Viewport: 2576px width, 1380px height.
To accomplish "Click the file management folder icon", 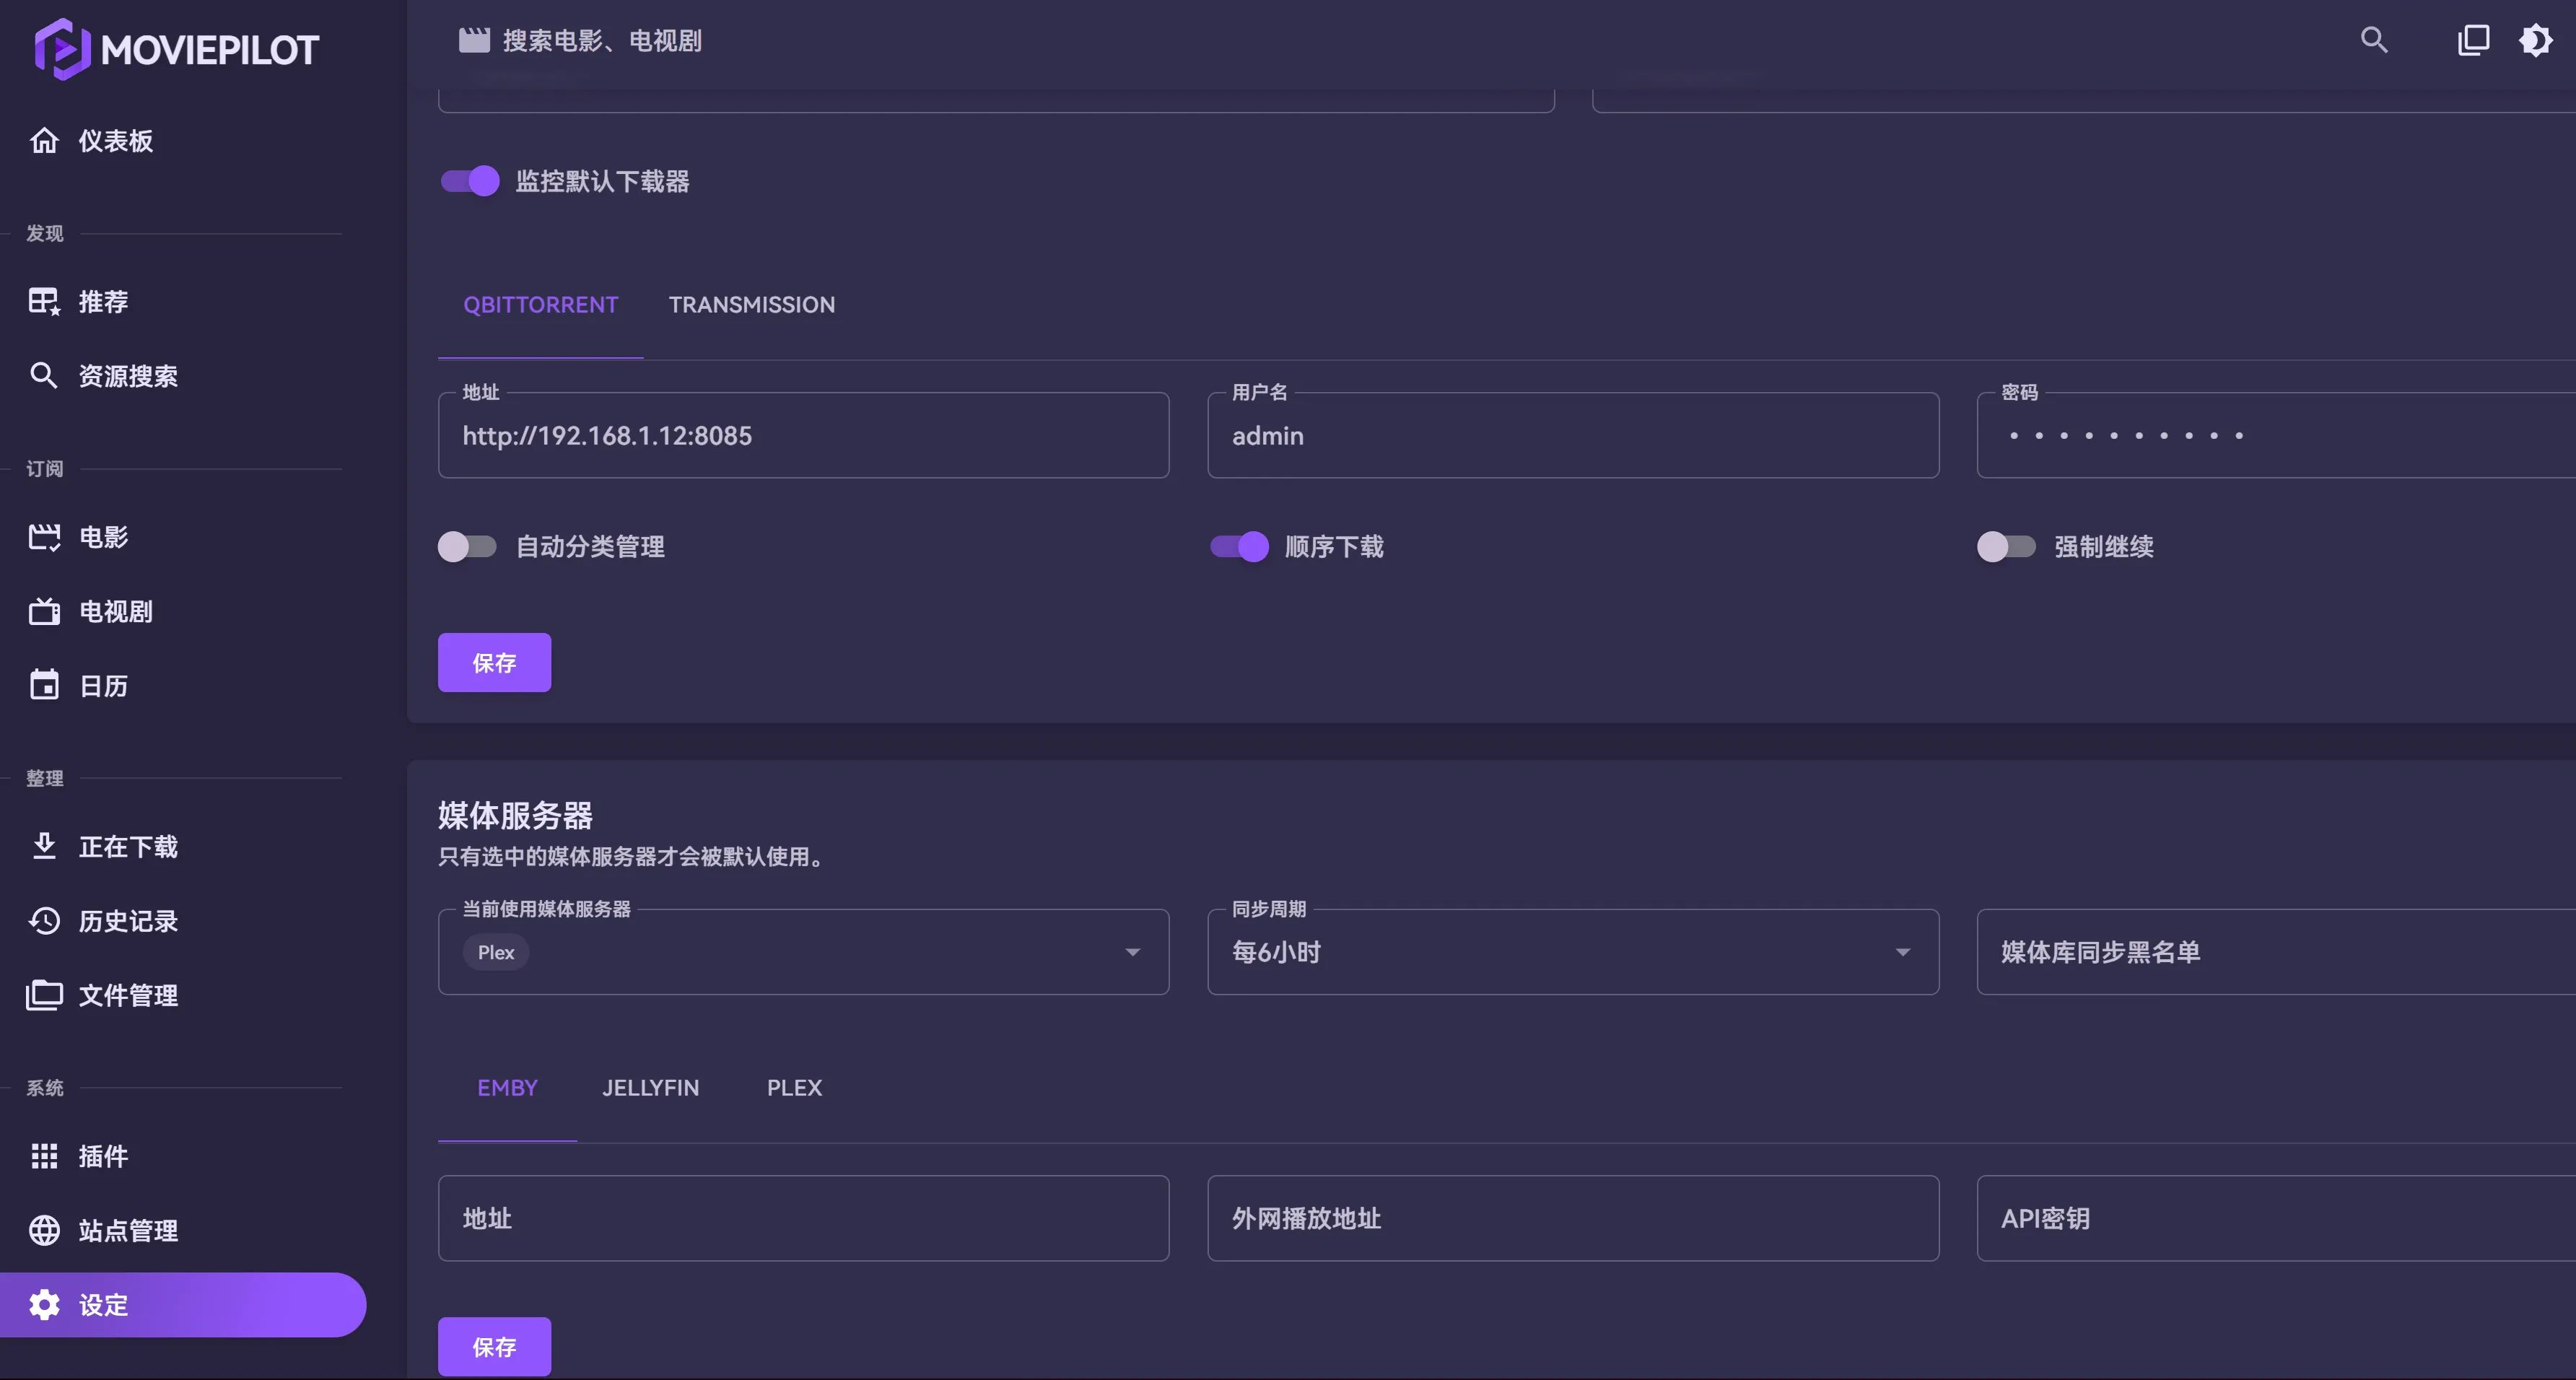I will (x=44, y=995).
